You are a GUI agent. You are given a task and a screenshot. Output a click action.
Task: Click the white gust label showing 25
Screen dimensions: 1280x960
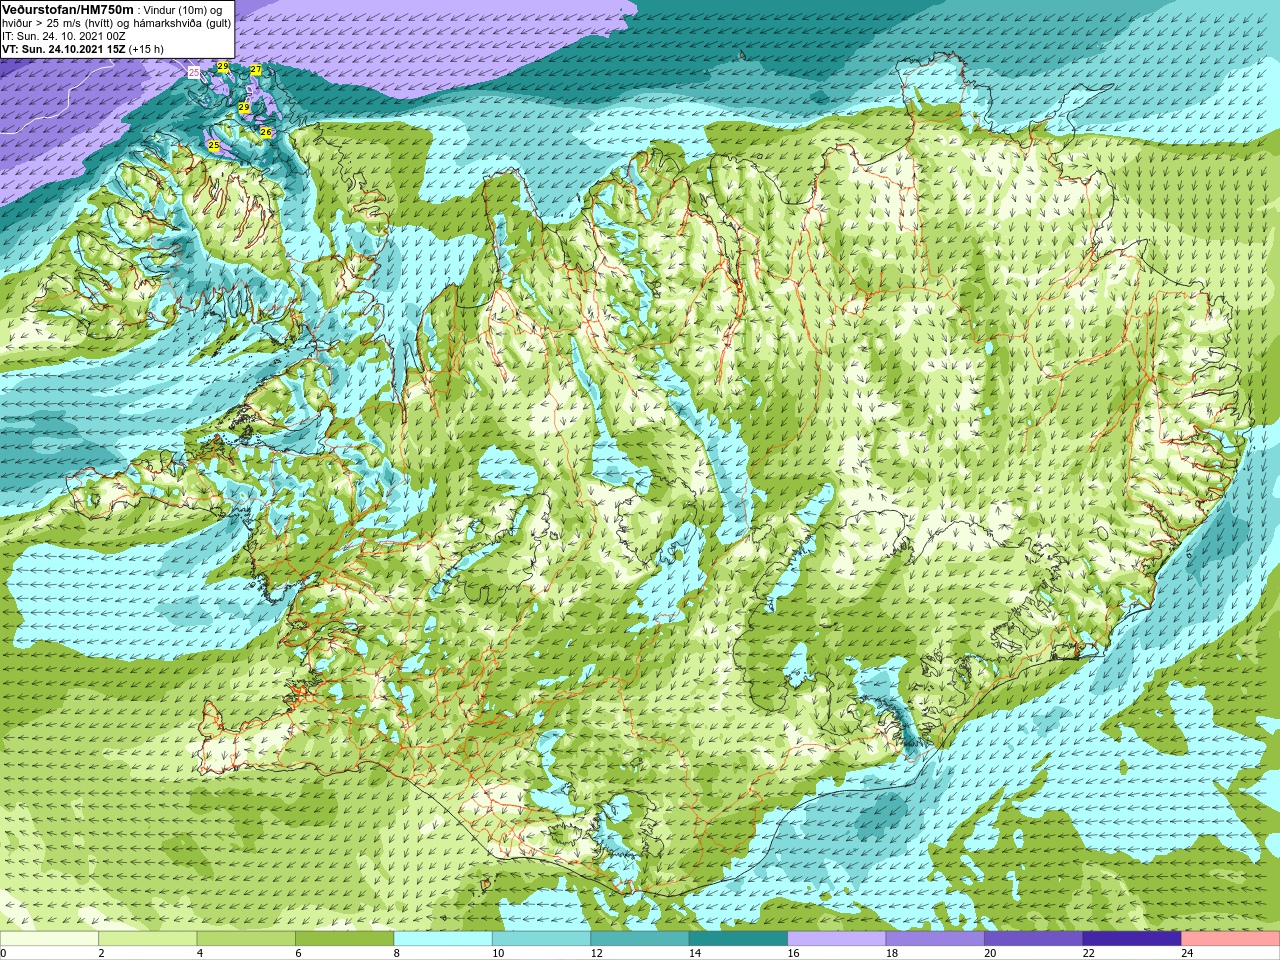pos(194,73)
